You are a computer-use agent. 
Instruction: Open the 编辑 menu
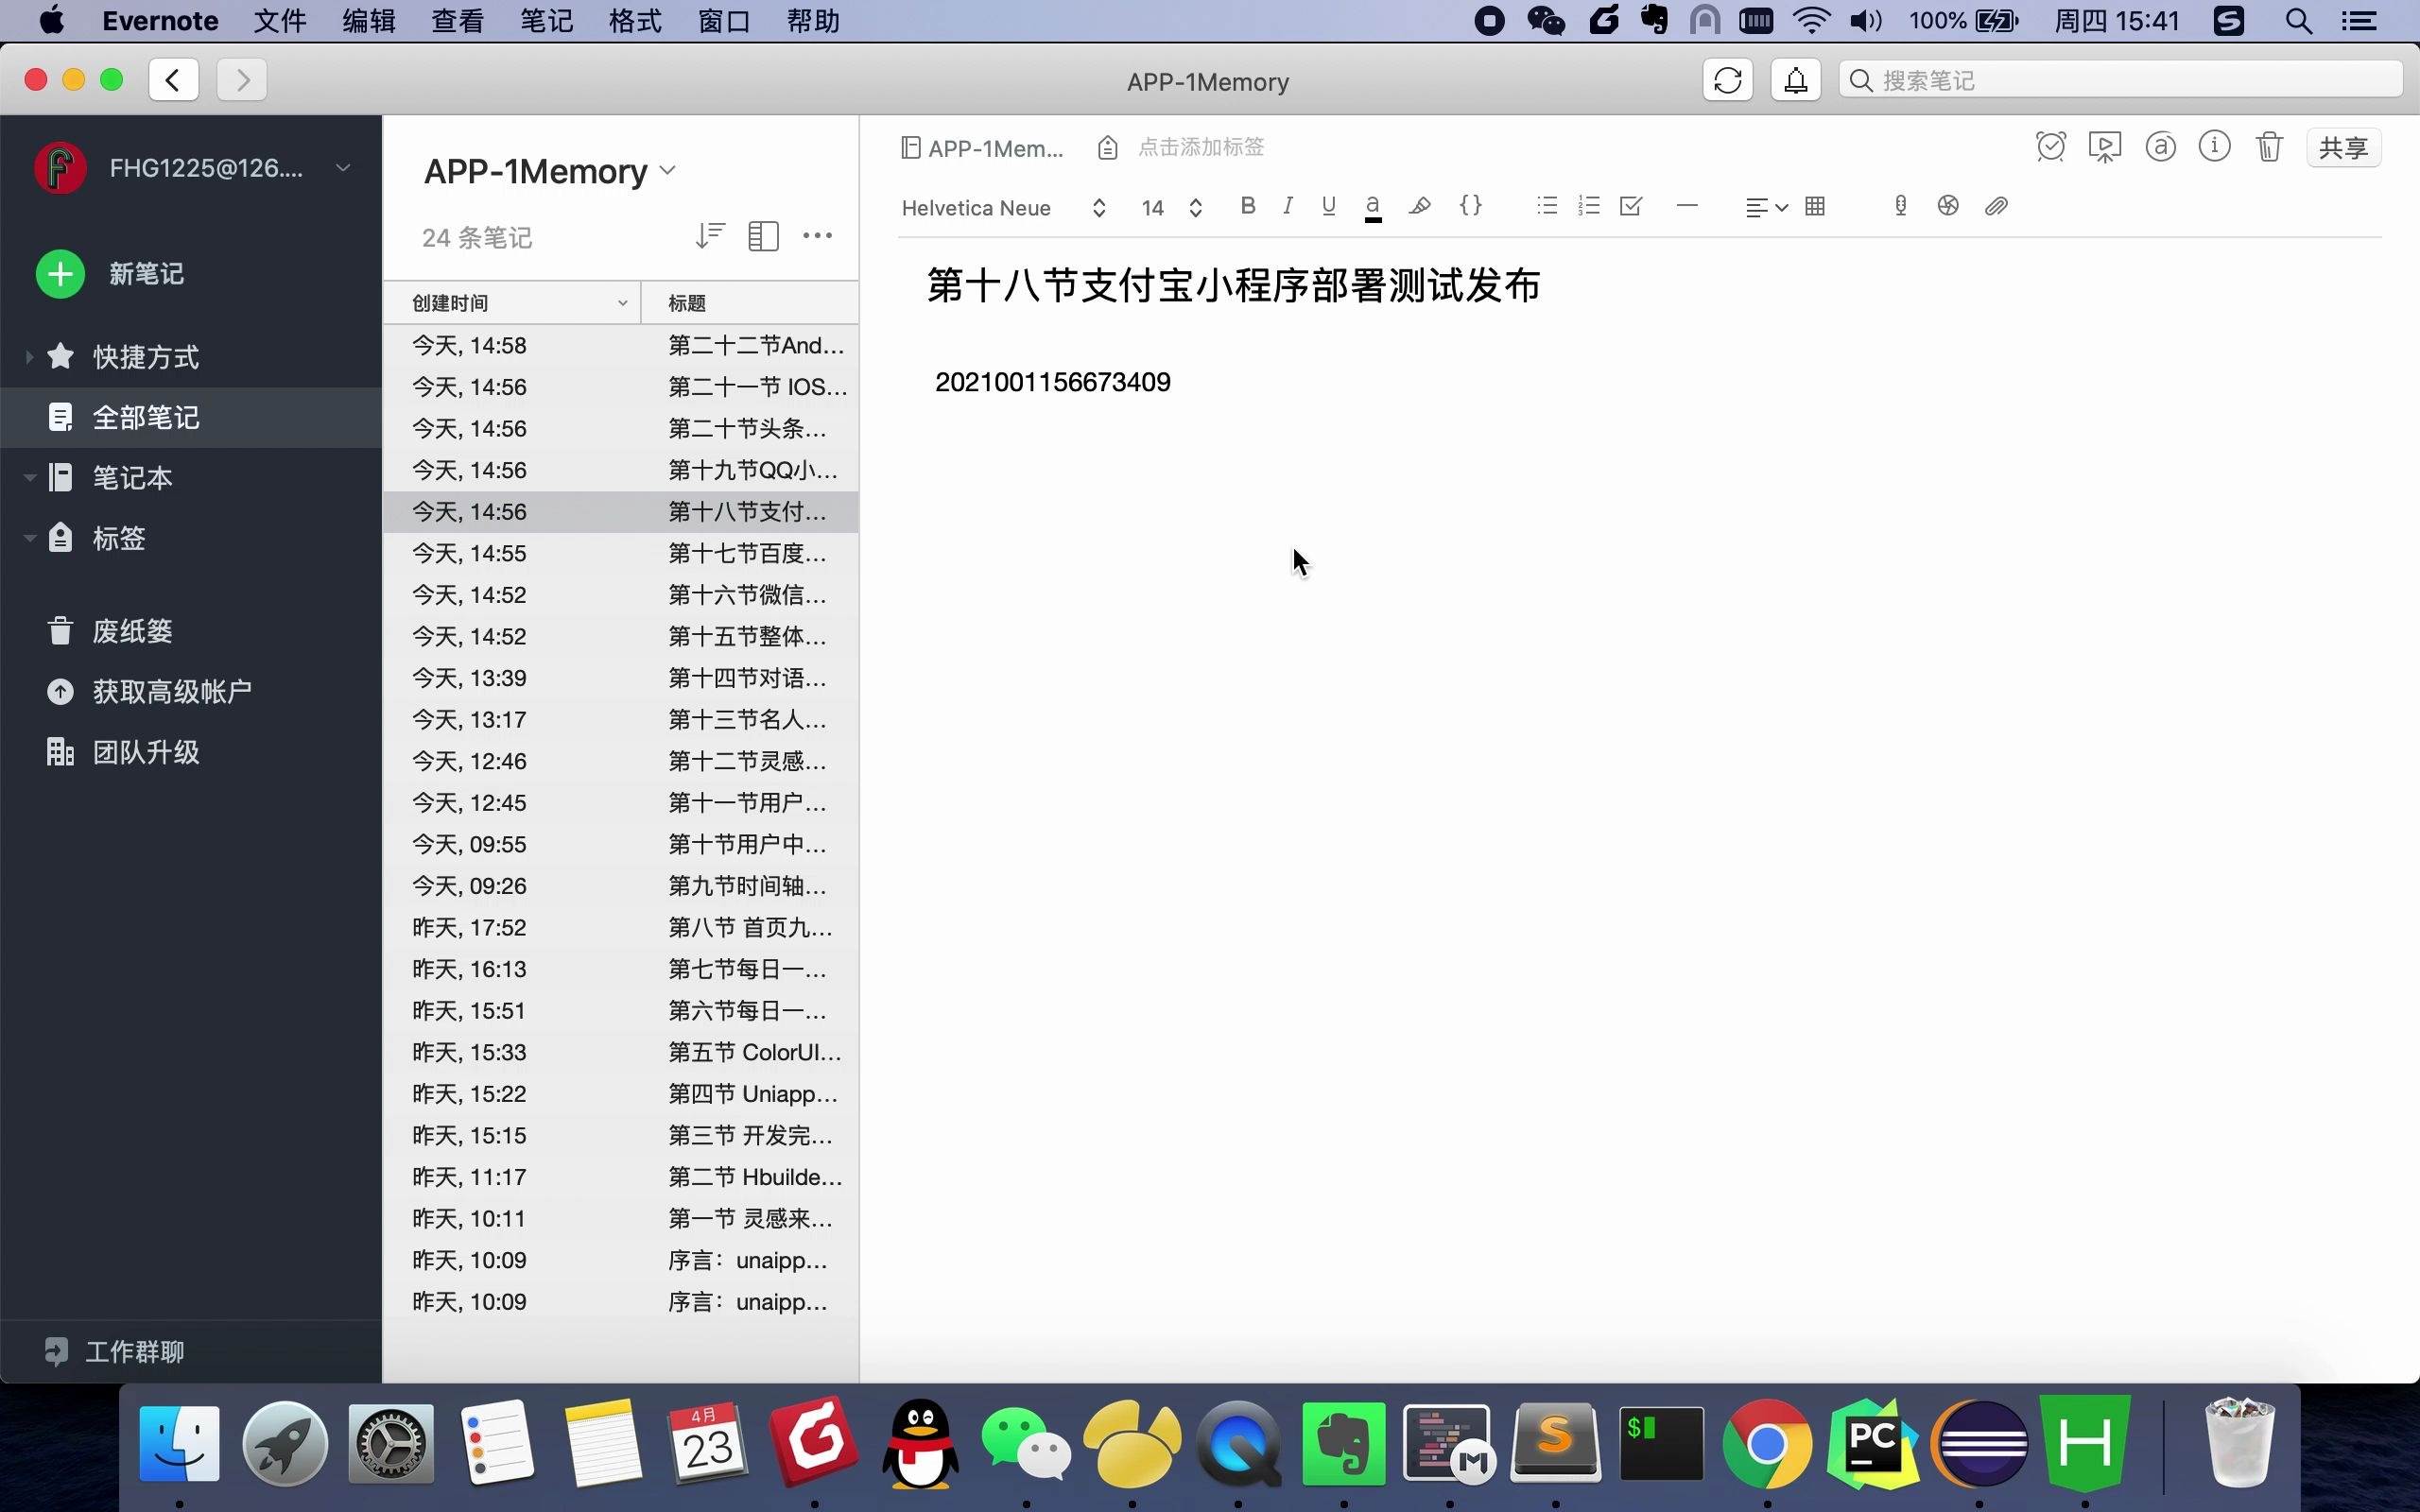(368, 21)
